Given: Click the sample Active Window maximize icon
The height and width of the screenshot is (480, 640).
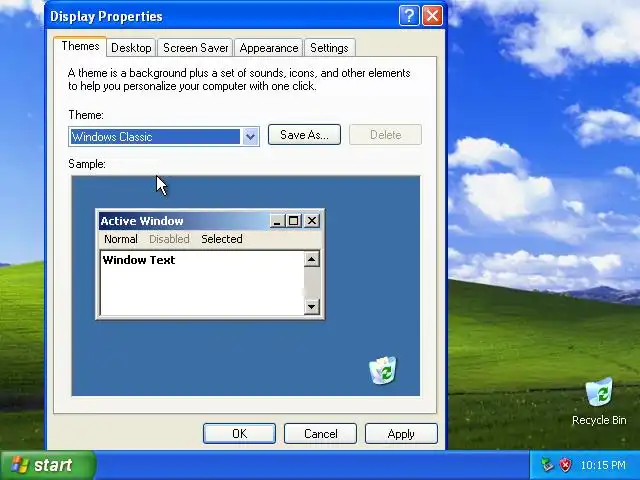Looking at the screenshot, I should point(293,221).
